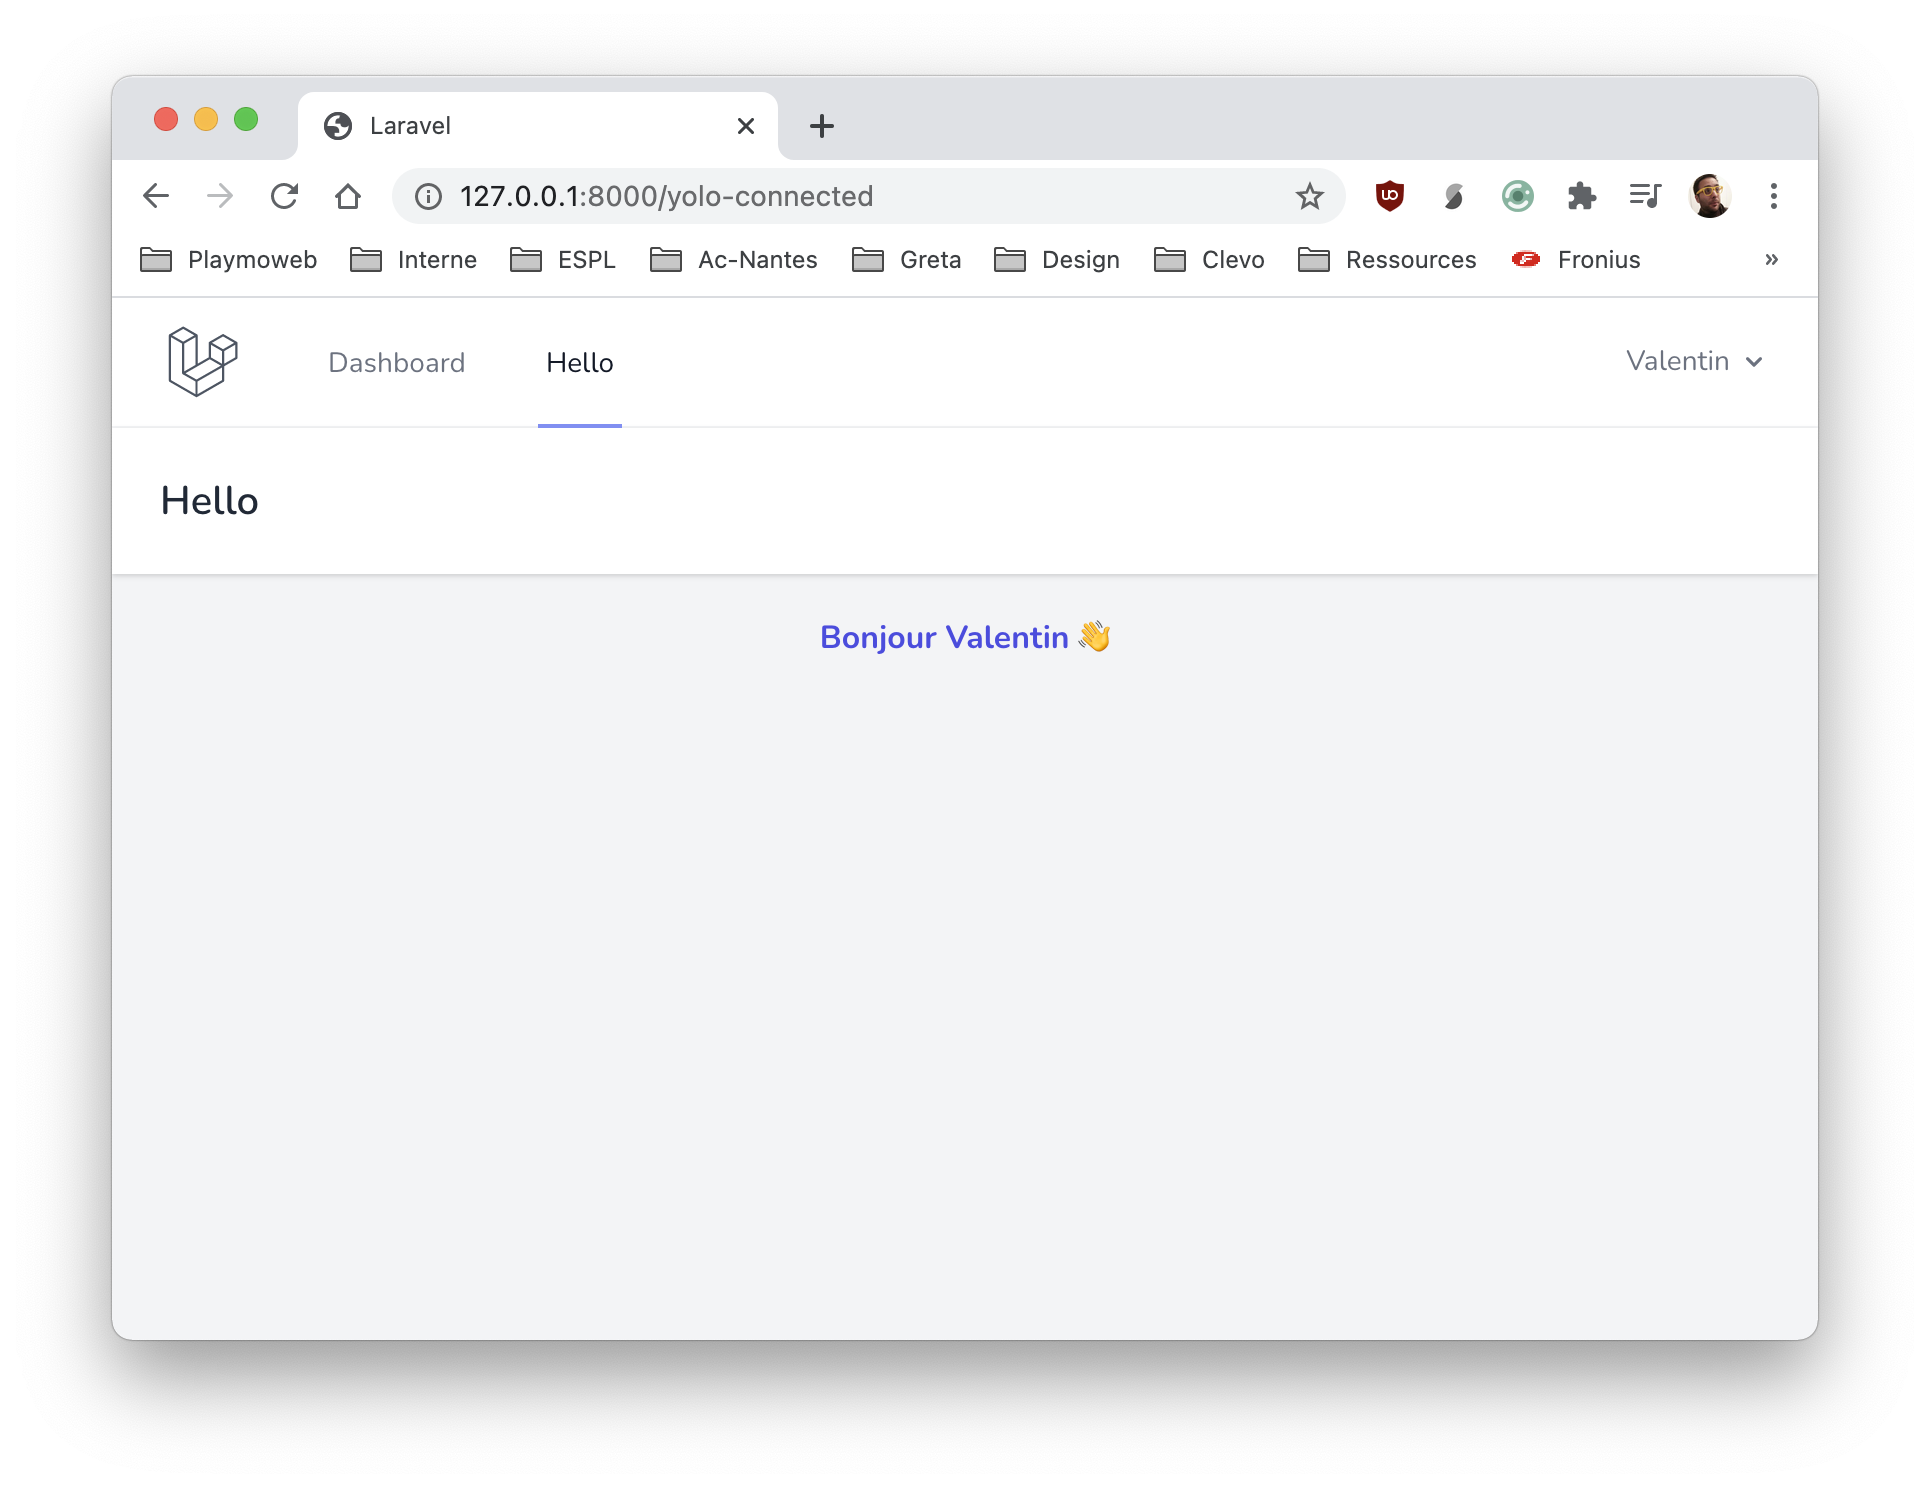Expand the Valentin user dropdown
This screenshot has width=1930, height=1488.
(1694, 361)
